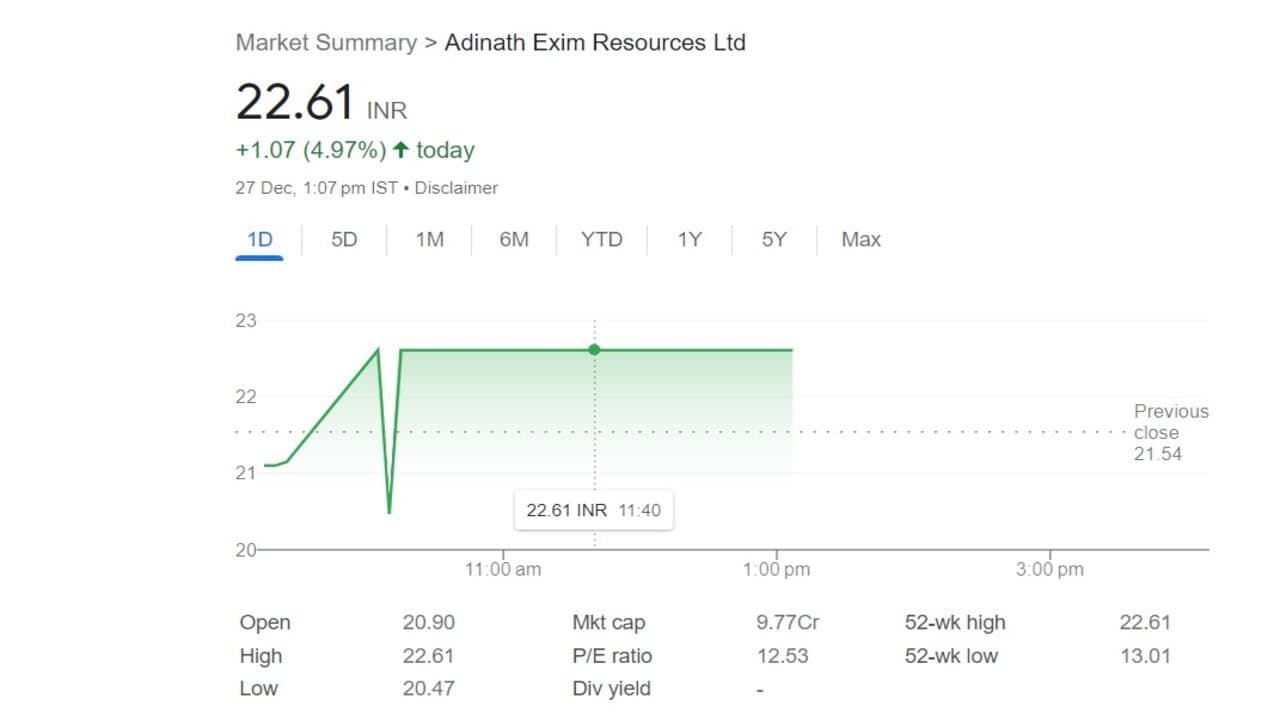1280x720 pixels.
Task: Click the Adinath Exim Resources Ltd title
Action: pos(595,43)
